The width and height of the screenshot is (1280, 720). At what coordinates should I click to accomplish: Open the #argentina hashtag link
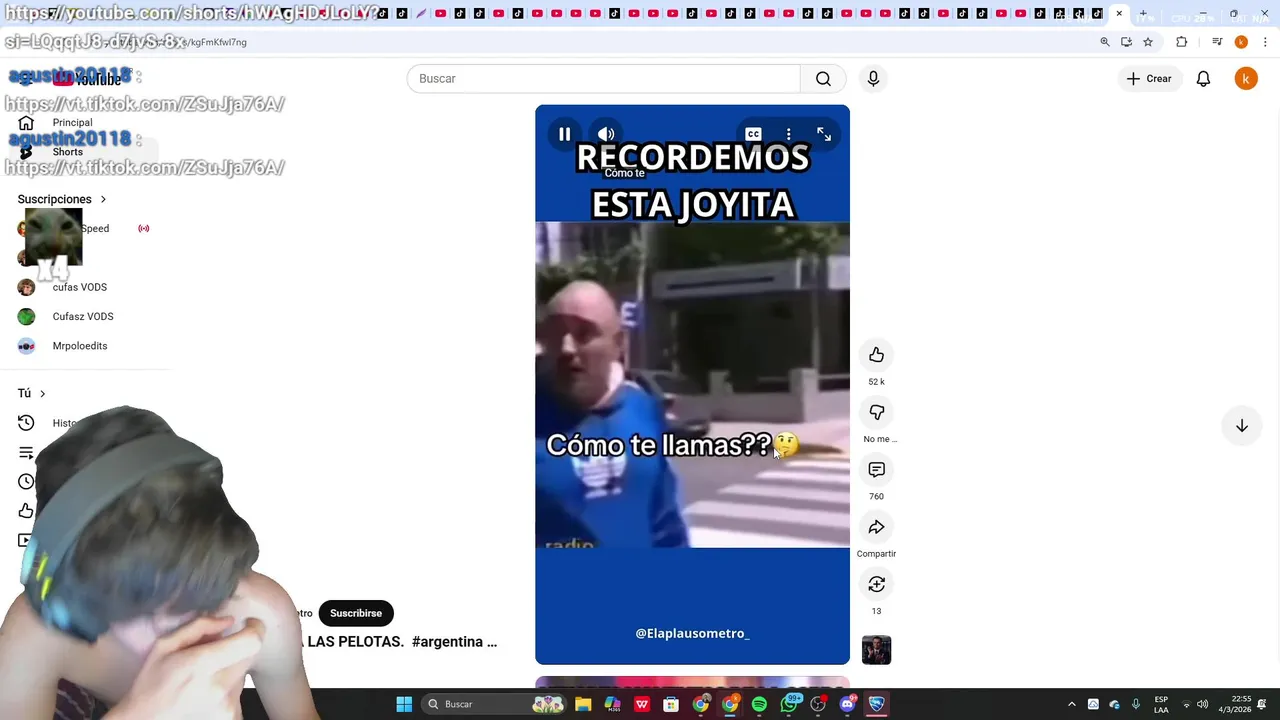tap(447, 642)
